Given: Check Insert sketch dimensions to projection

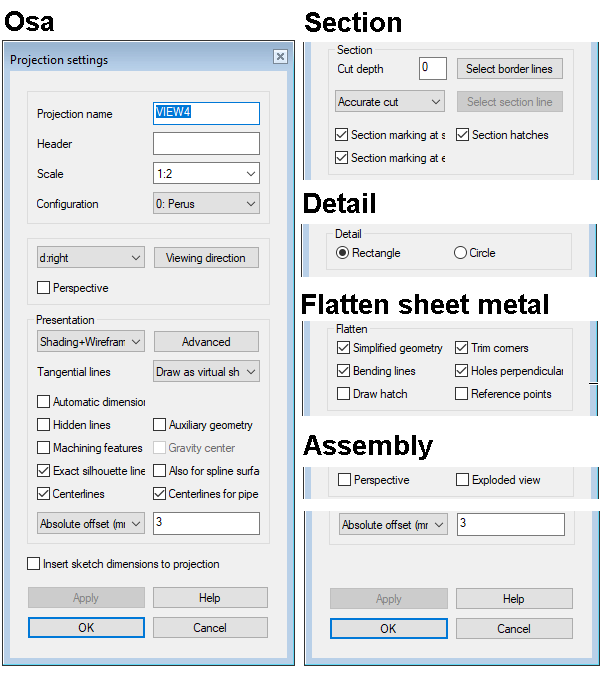Looking at the screenshot, I should [x=34, y=564].
